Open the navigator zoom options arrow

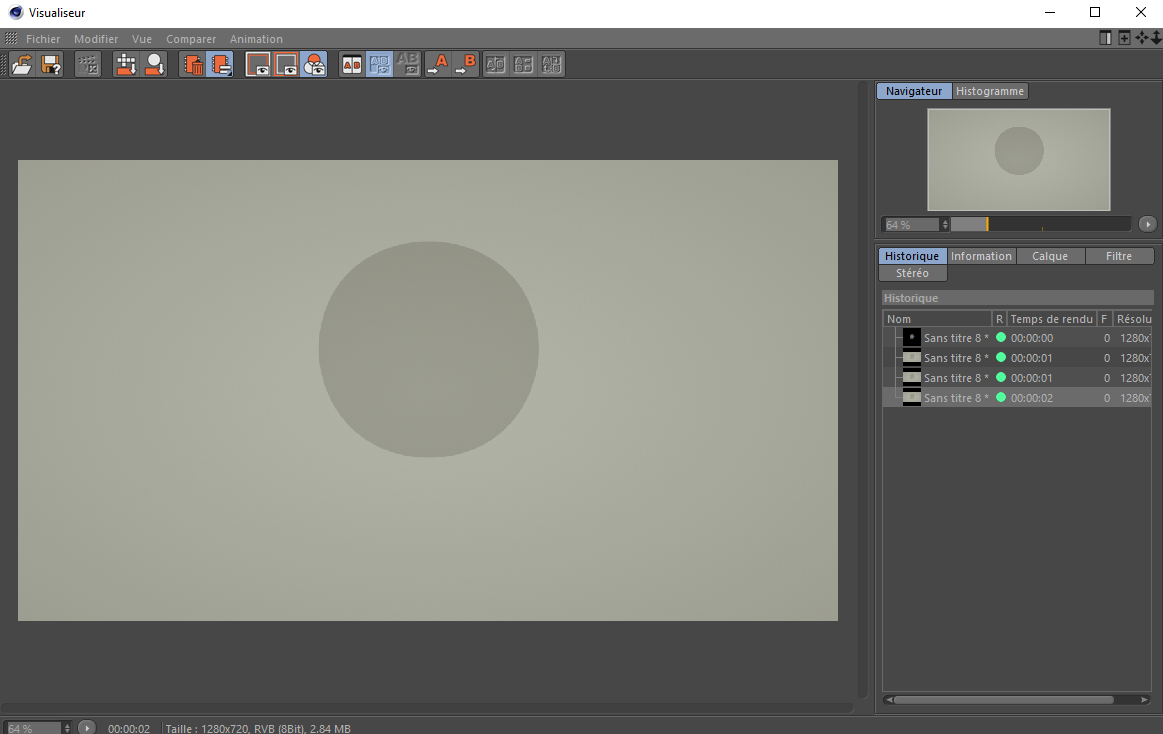(1147, 224)
